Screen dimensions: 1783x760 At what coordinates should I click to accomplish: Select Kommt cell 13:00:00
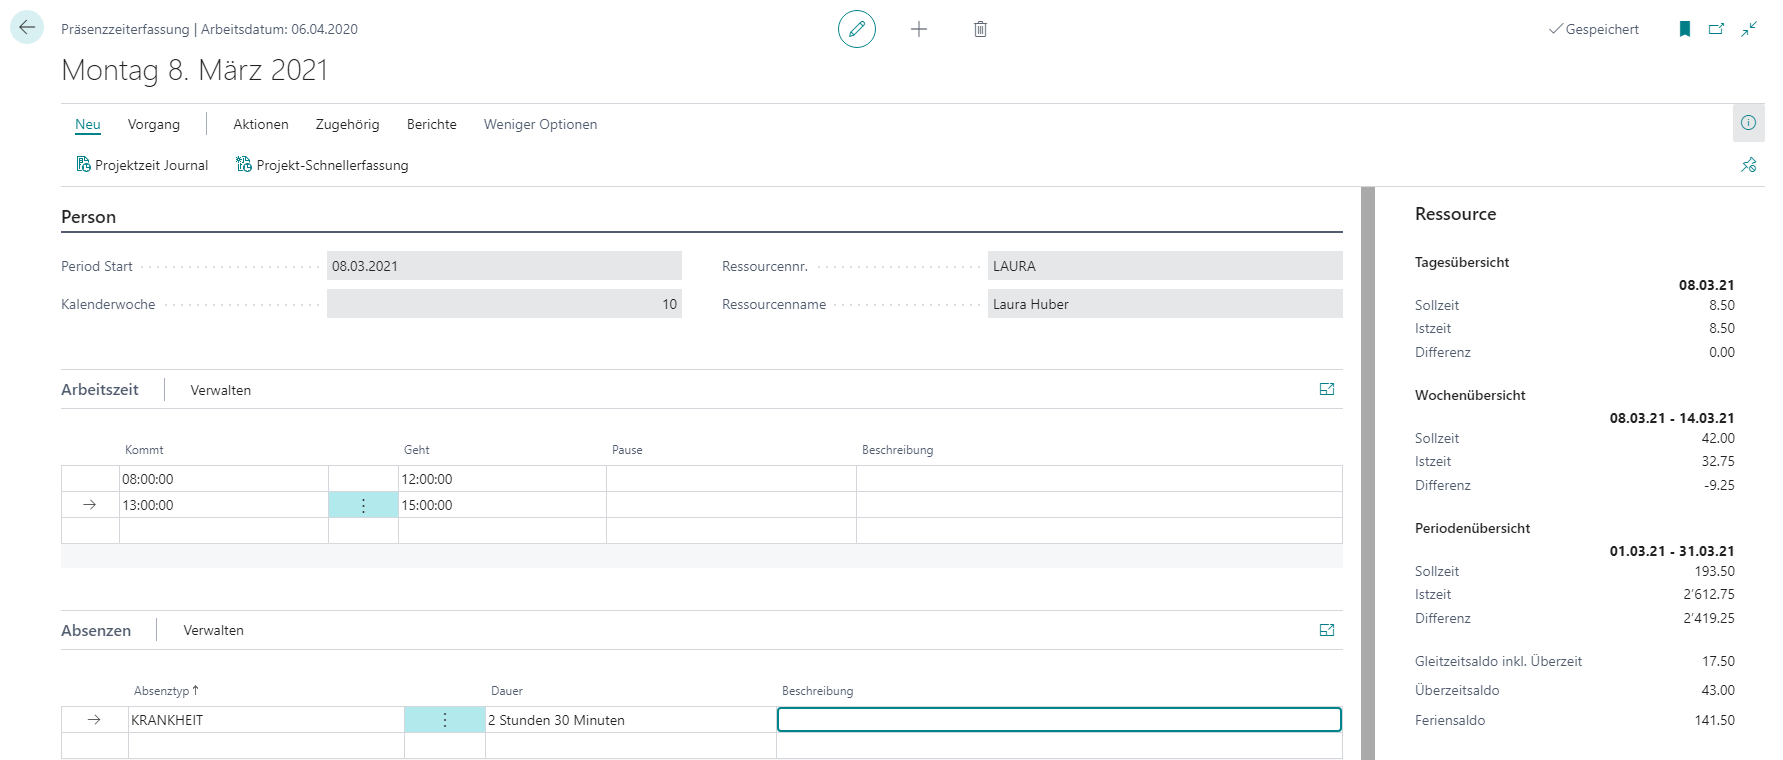[224, 505]
